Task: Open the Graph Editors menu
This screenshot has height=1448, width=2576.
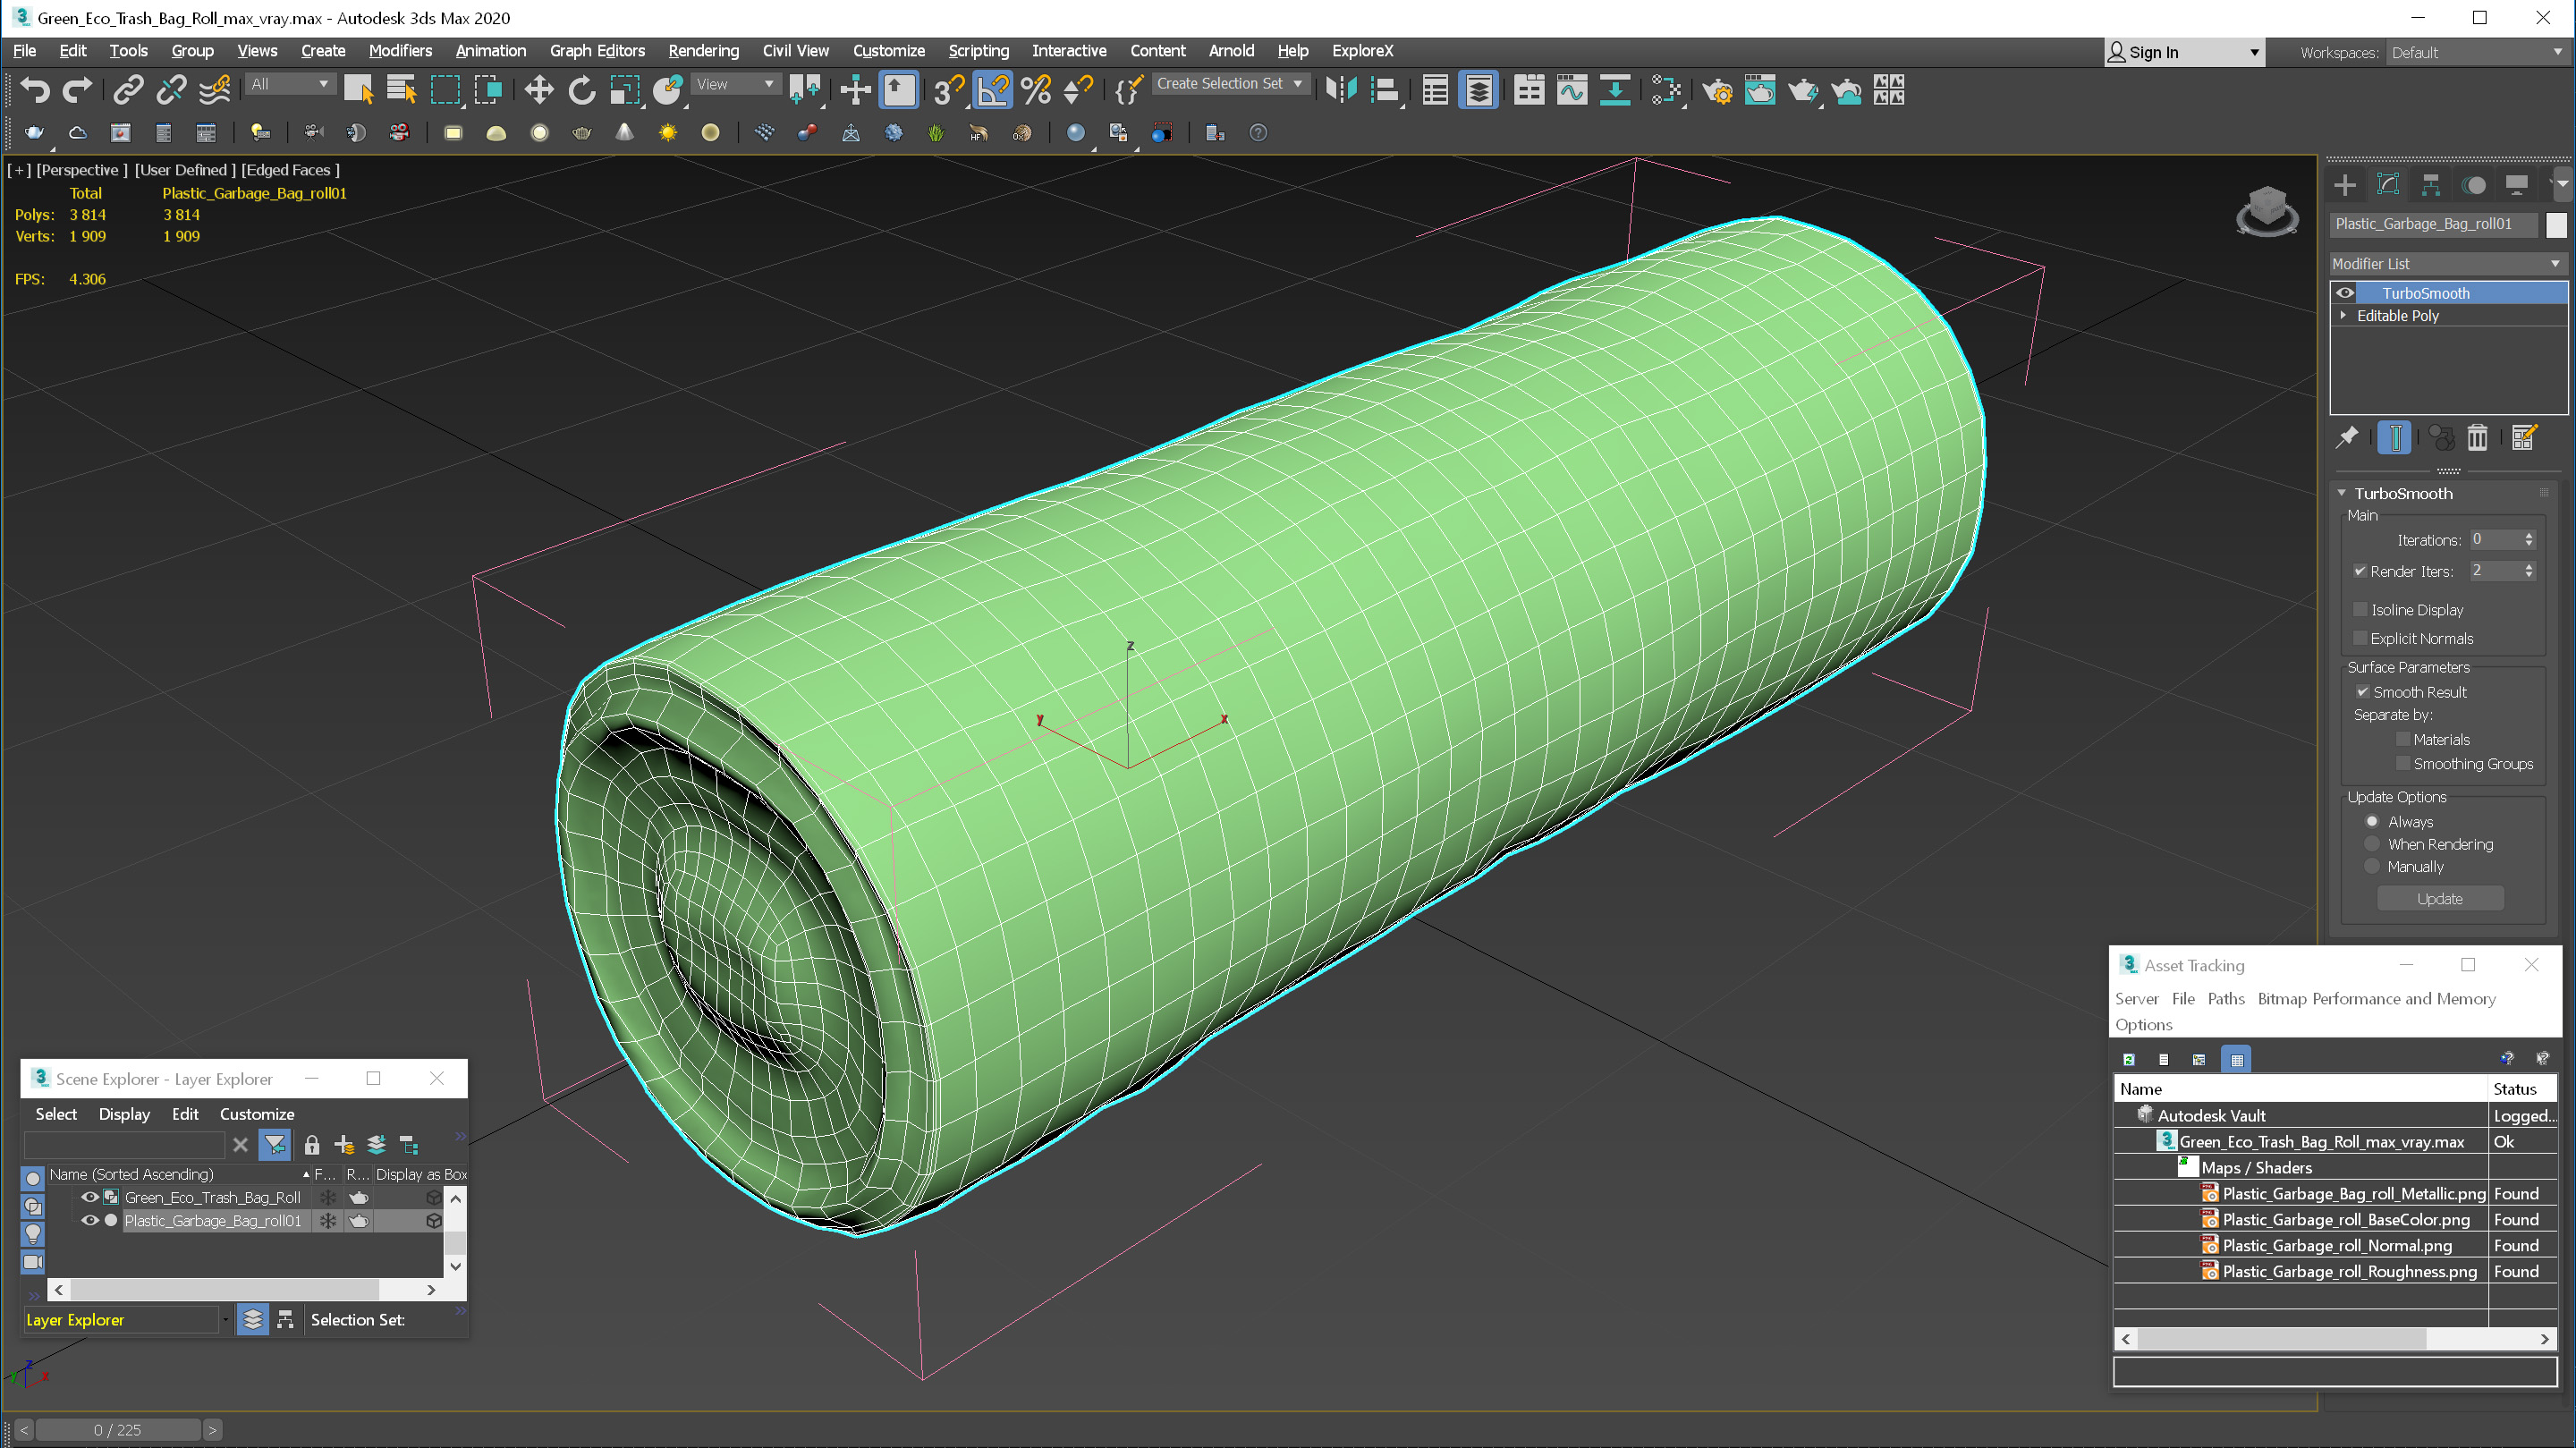Action: click(597, 51)
